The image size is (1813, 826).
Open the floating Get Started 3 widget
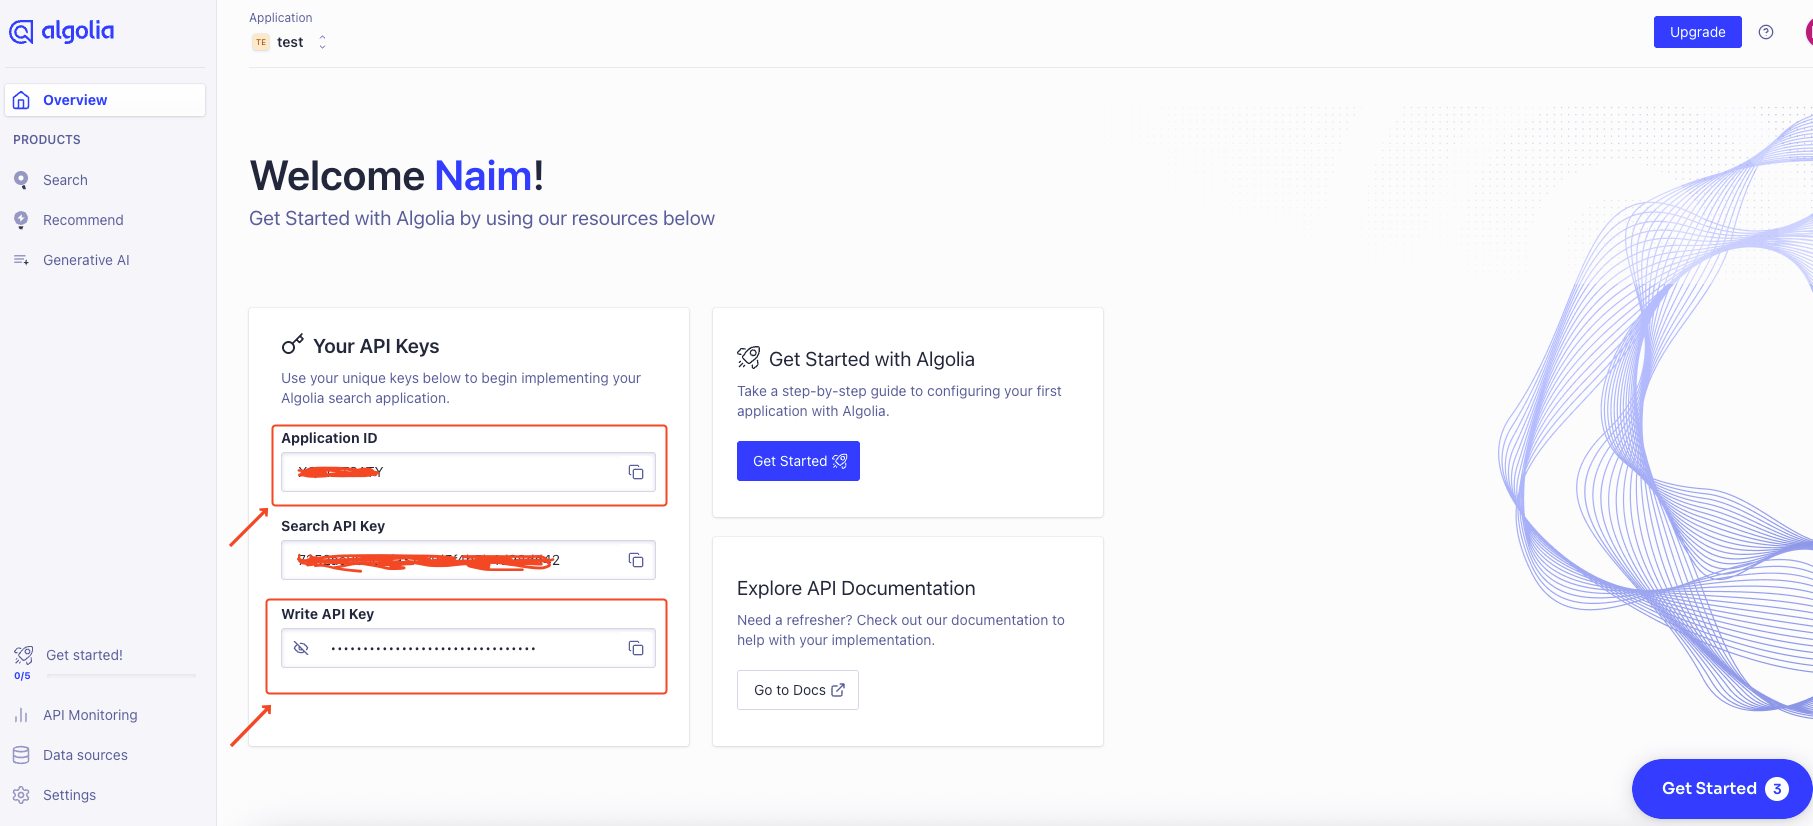pyautogui.click(x=1722, y=788)
